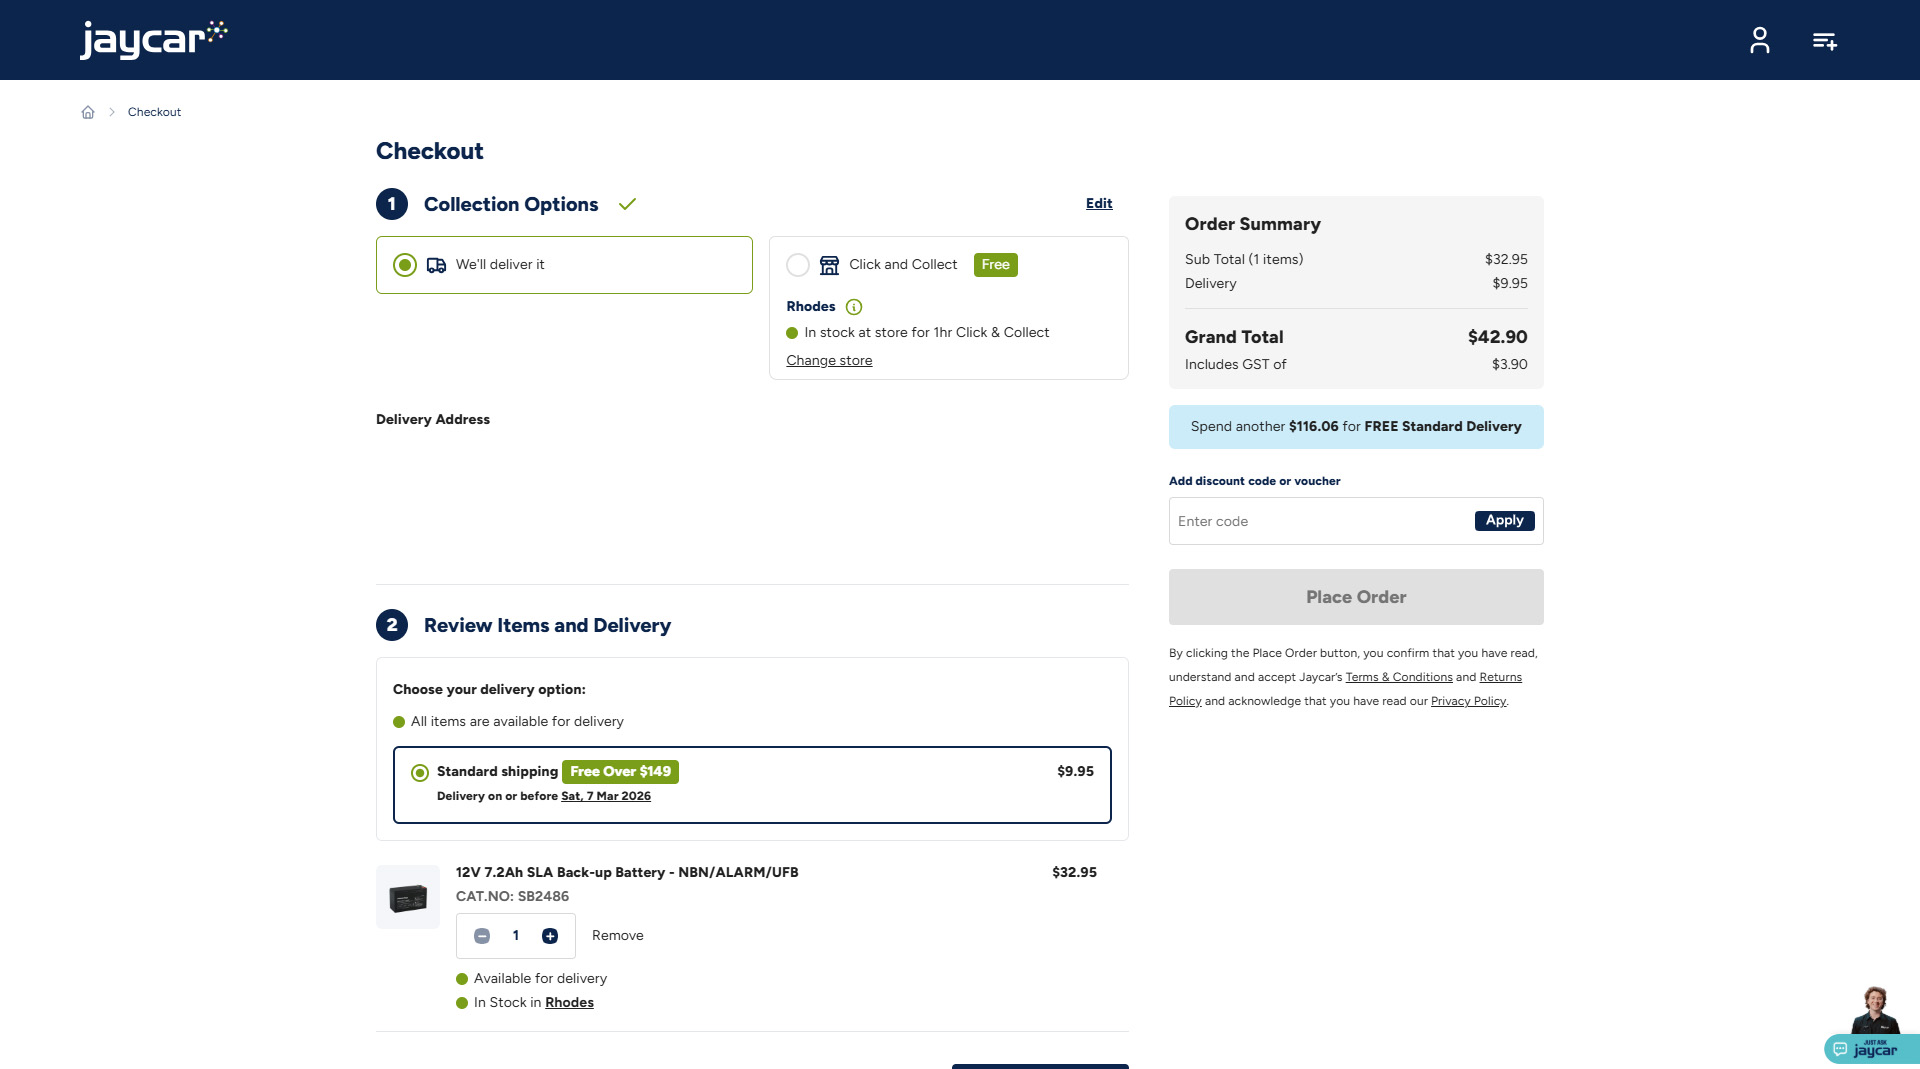Open the list-add icon in header

pyautogui.click(x=1825, y=41)
